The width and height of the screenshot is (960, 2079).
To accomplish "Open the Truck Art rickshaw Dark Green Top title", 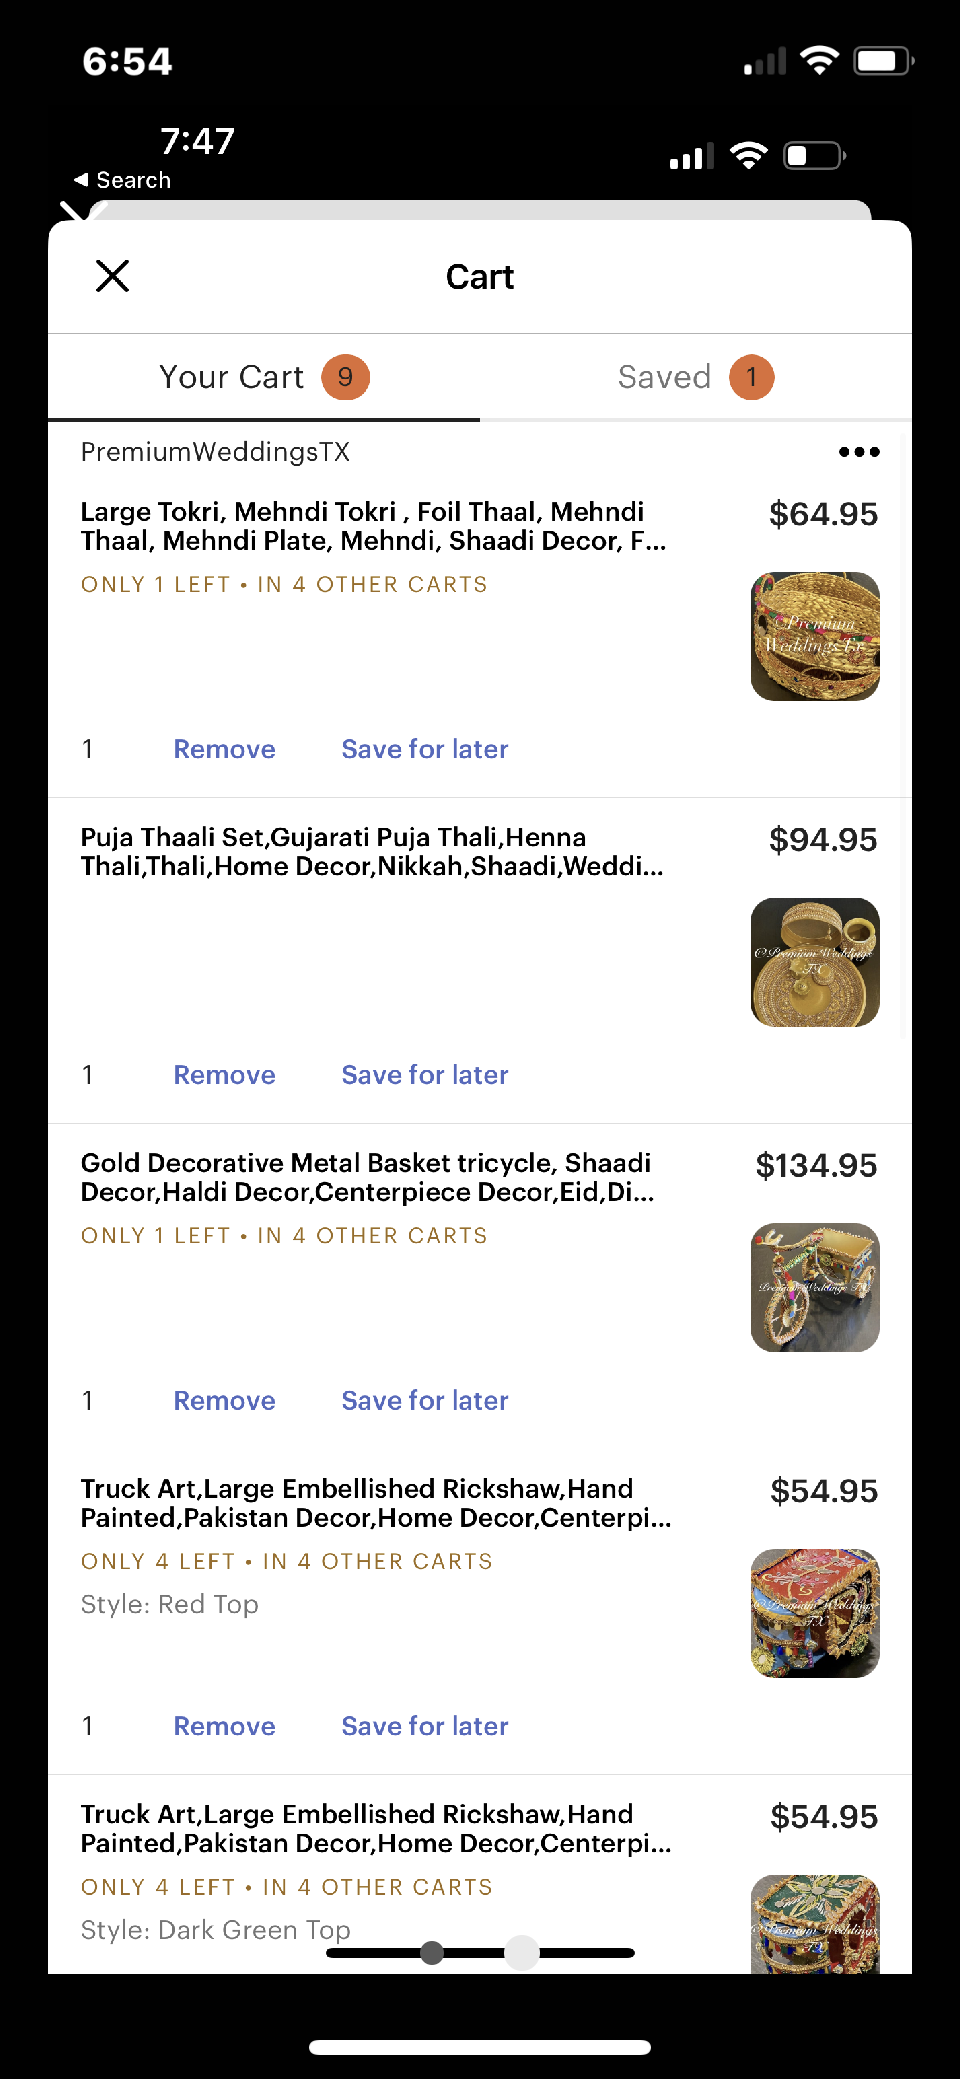I will click(376, 1828).
